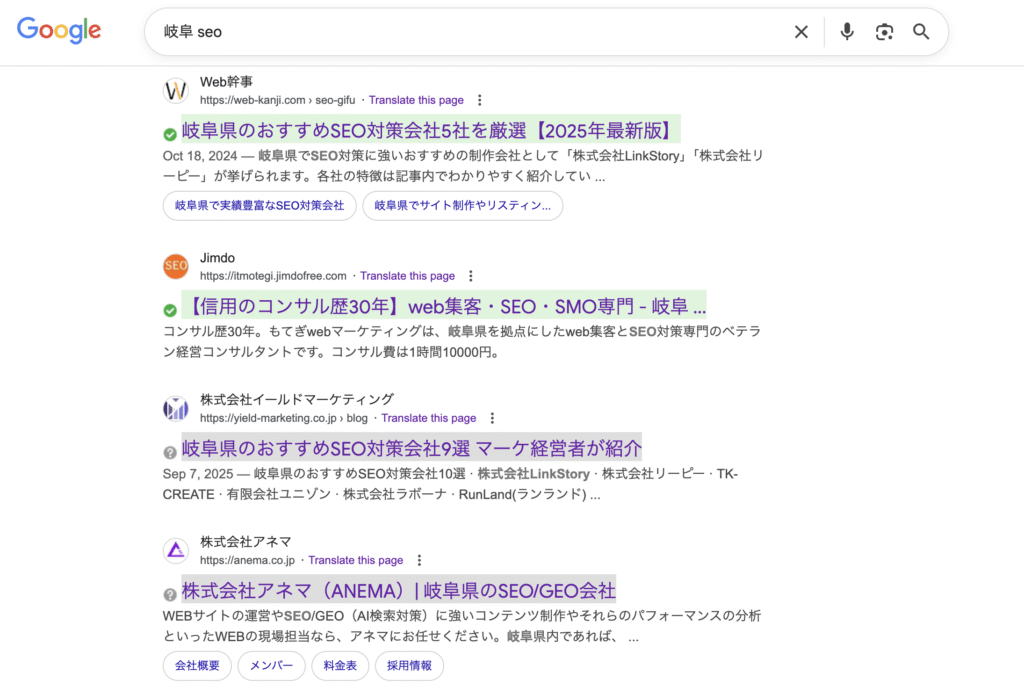Click the orange Jimdo SEO favicon
The width and height of the screenshot is (1024, 694).
(176, 266)
